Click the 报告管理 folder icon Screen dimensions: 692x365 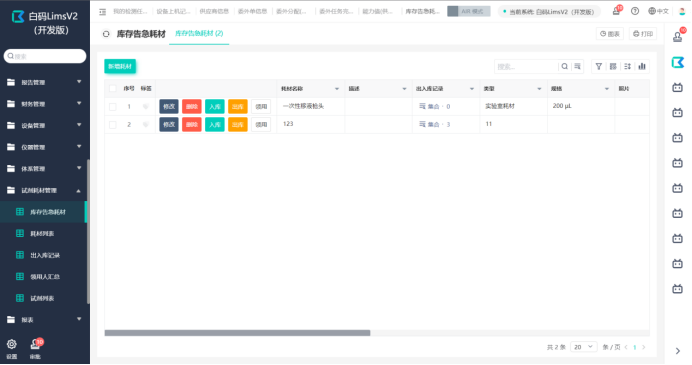point(11,82)
